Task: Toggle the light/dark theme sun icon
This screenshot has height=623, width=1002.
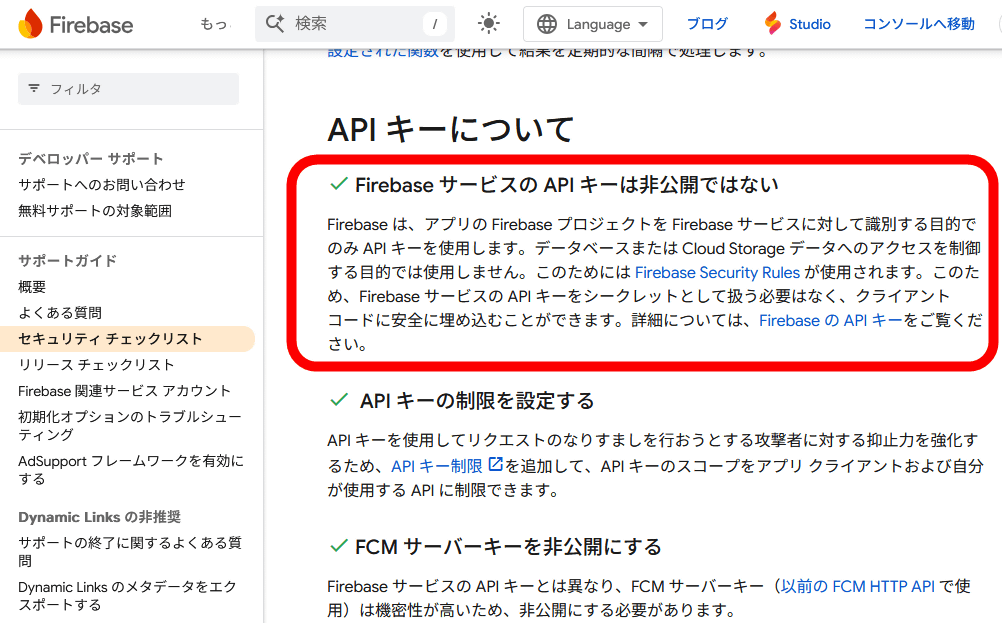Action: 488,24
